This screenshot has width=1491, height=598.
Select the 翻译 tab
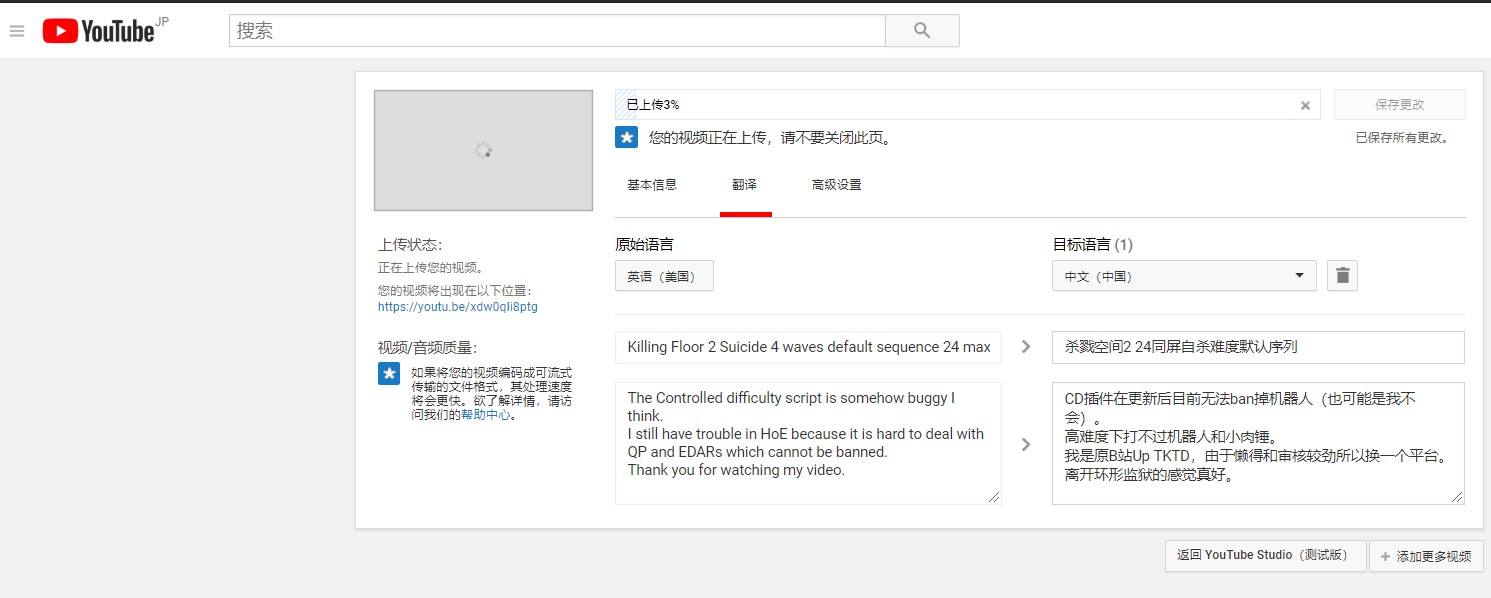(x=745, y=185)
